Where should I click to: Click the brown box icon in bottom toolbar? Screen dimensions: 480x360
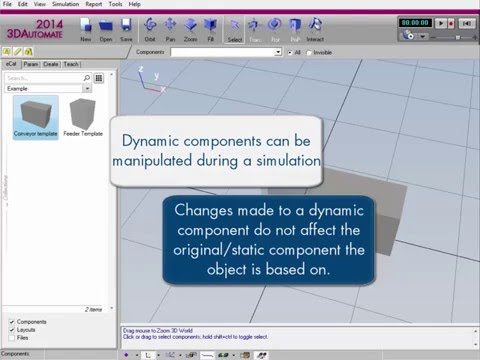(245, 355)
